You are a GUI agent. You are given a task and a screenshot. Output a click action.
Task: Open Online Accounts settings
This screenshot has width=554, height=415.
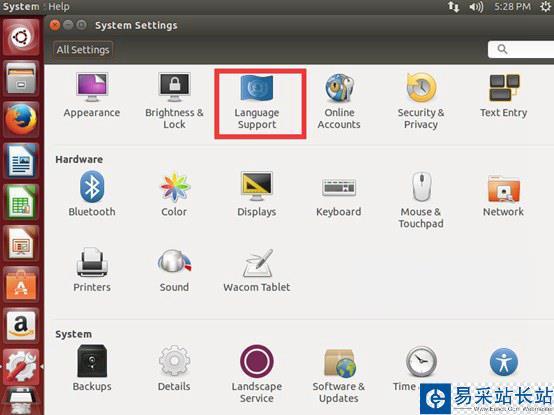point(339,101)
